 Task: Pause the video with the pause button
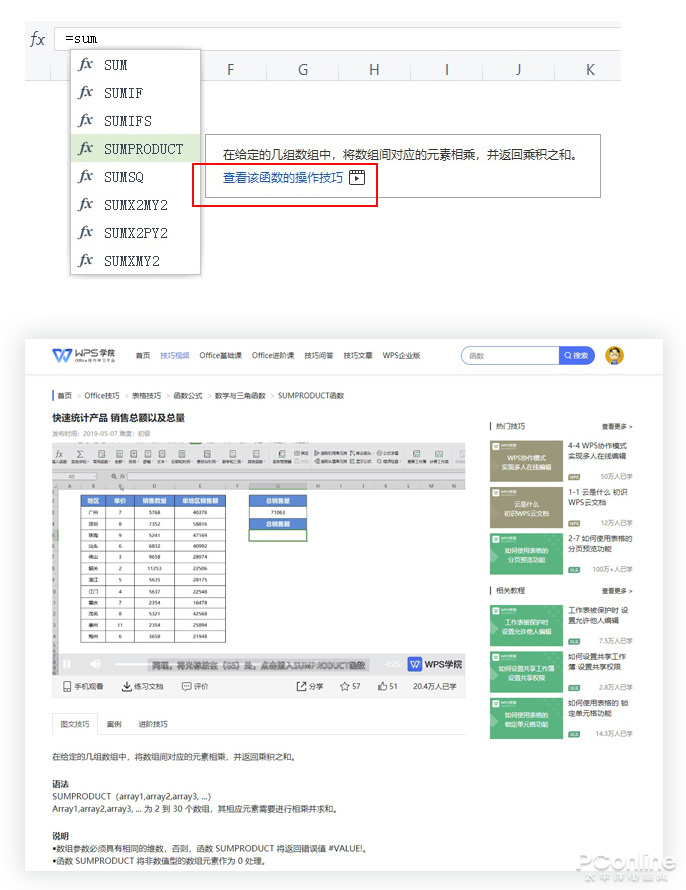coord(67,664)
